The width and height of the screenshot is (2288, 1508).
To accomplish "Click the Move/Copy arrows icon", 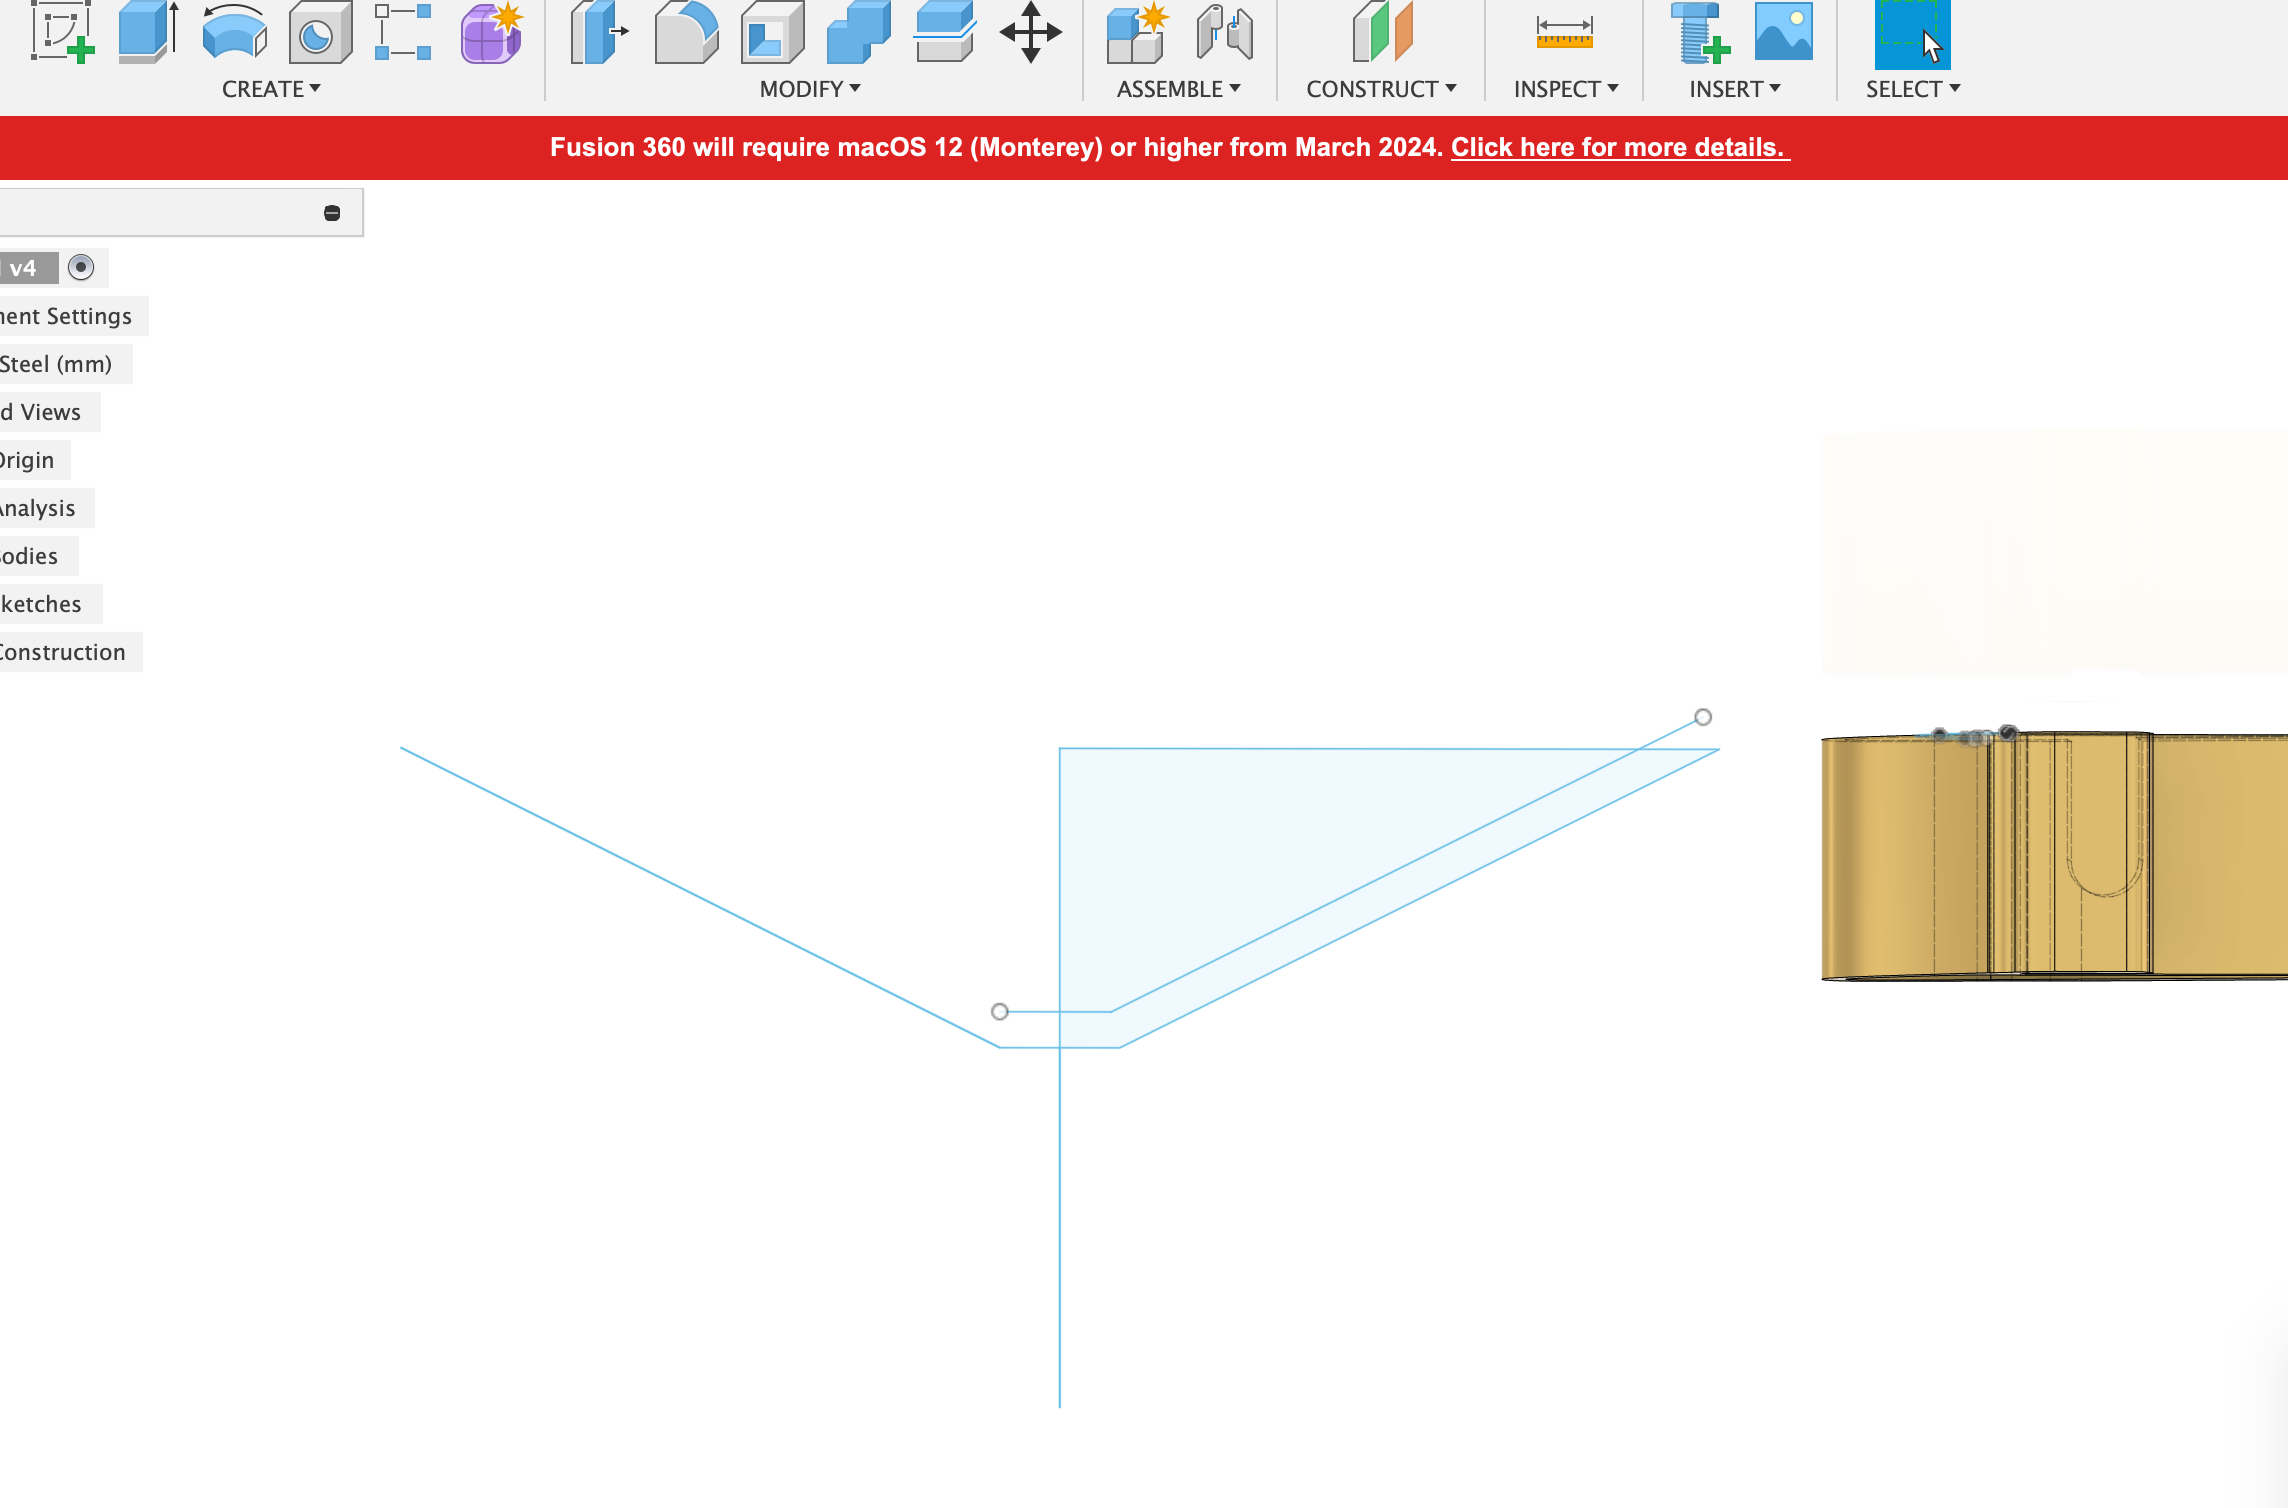I will click(x=1030, y=32).
